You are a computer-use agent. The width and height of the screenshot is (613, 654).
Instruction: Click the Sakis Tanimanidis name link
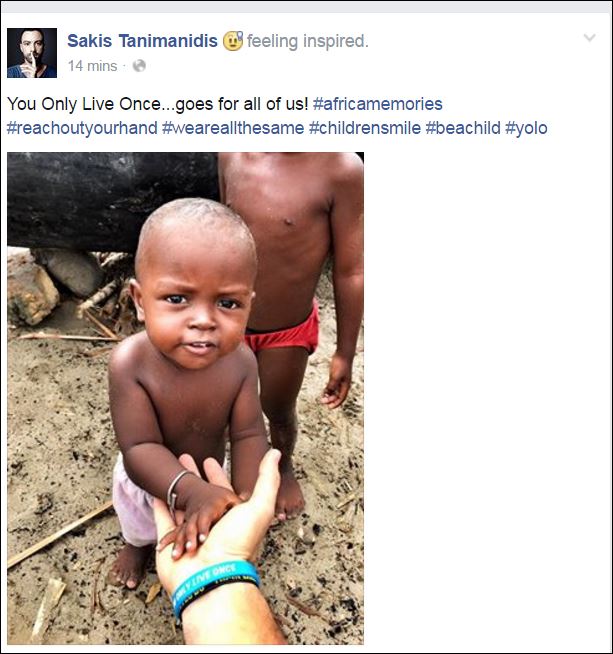pyautogui.click(x=142, y=41)
